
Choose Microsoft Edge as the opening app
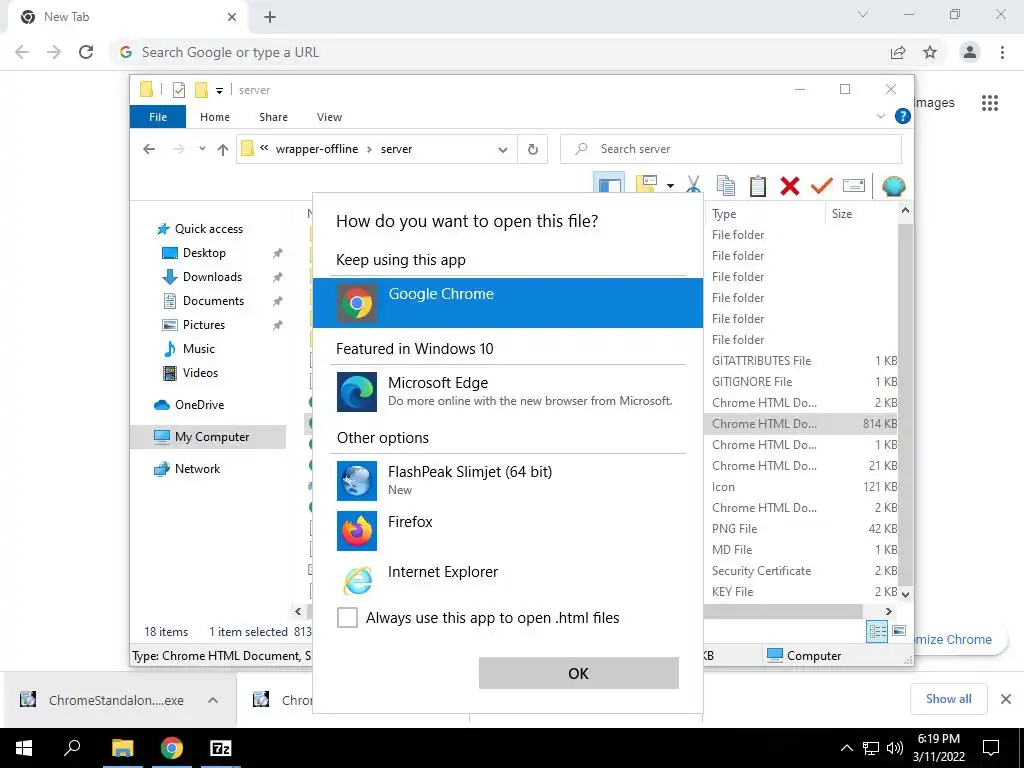click(507, 391)
